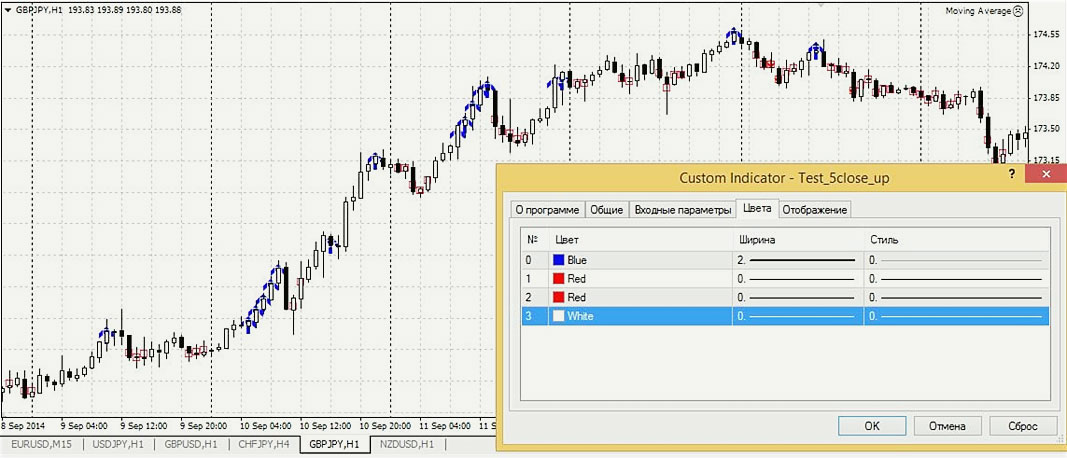Switch to the Общие tab
The height and width of the screenshot is (458, 1067).
click(x=606, y=209)
